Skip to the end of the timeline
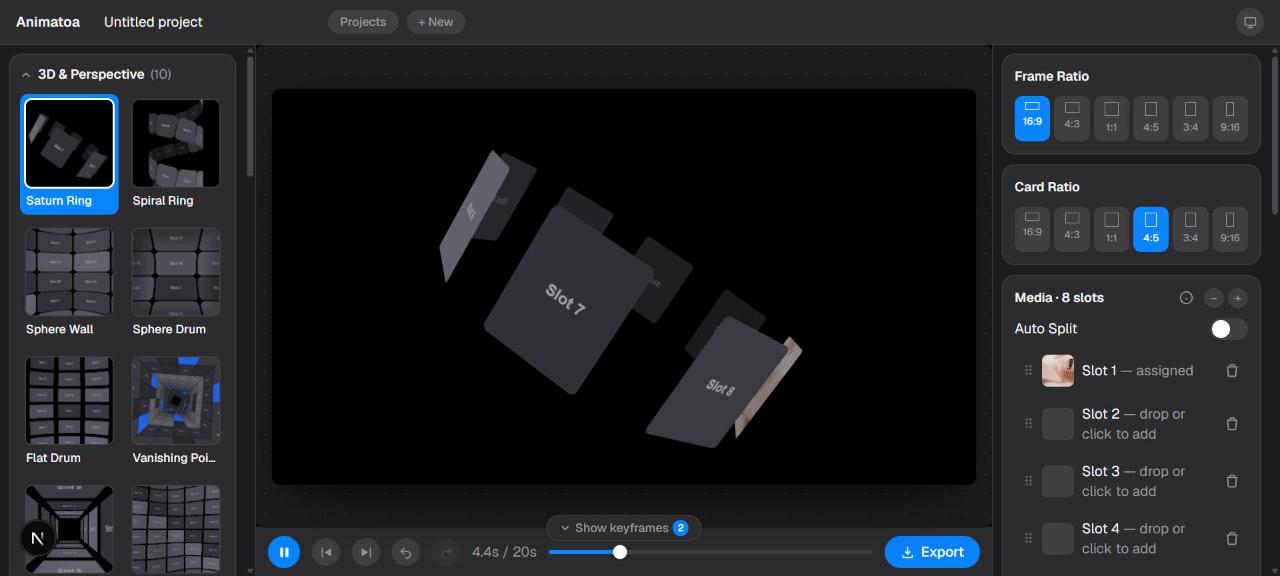 tap(366, 552)
